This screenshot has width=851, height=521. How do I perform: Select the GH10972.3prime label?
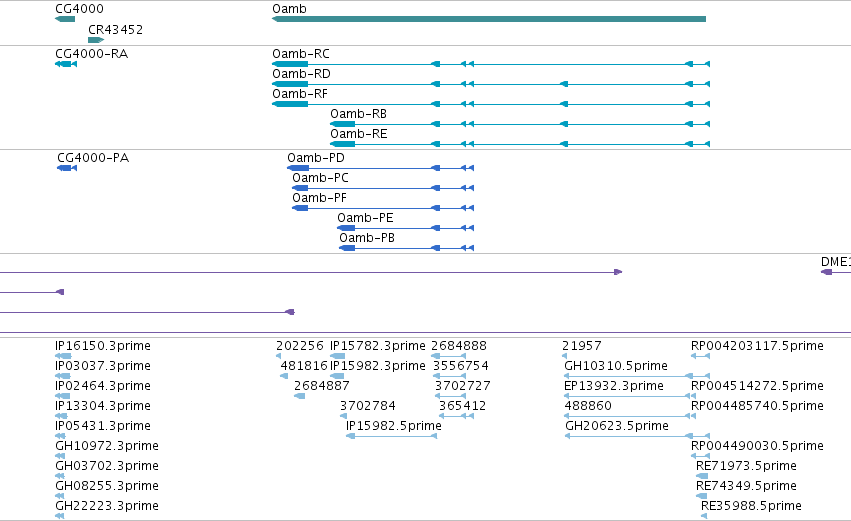[107, 446]
